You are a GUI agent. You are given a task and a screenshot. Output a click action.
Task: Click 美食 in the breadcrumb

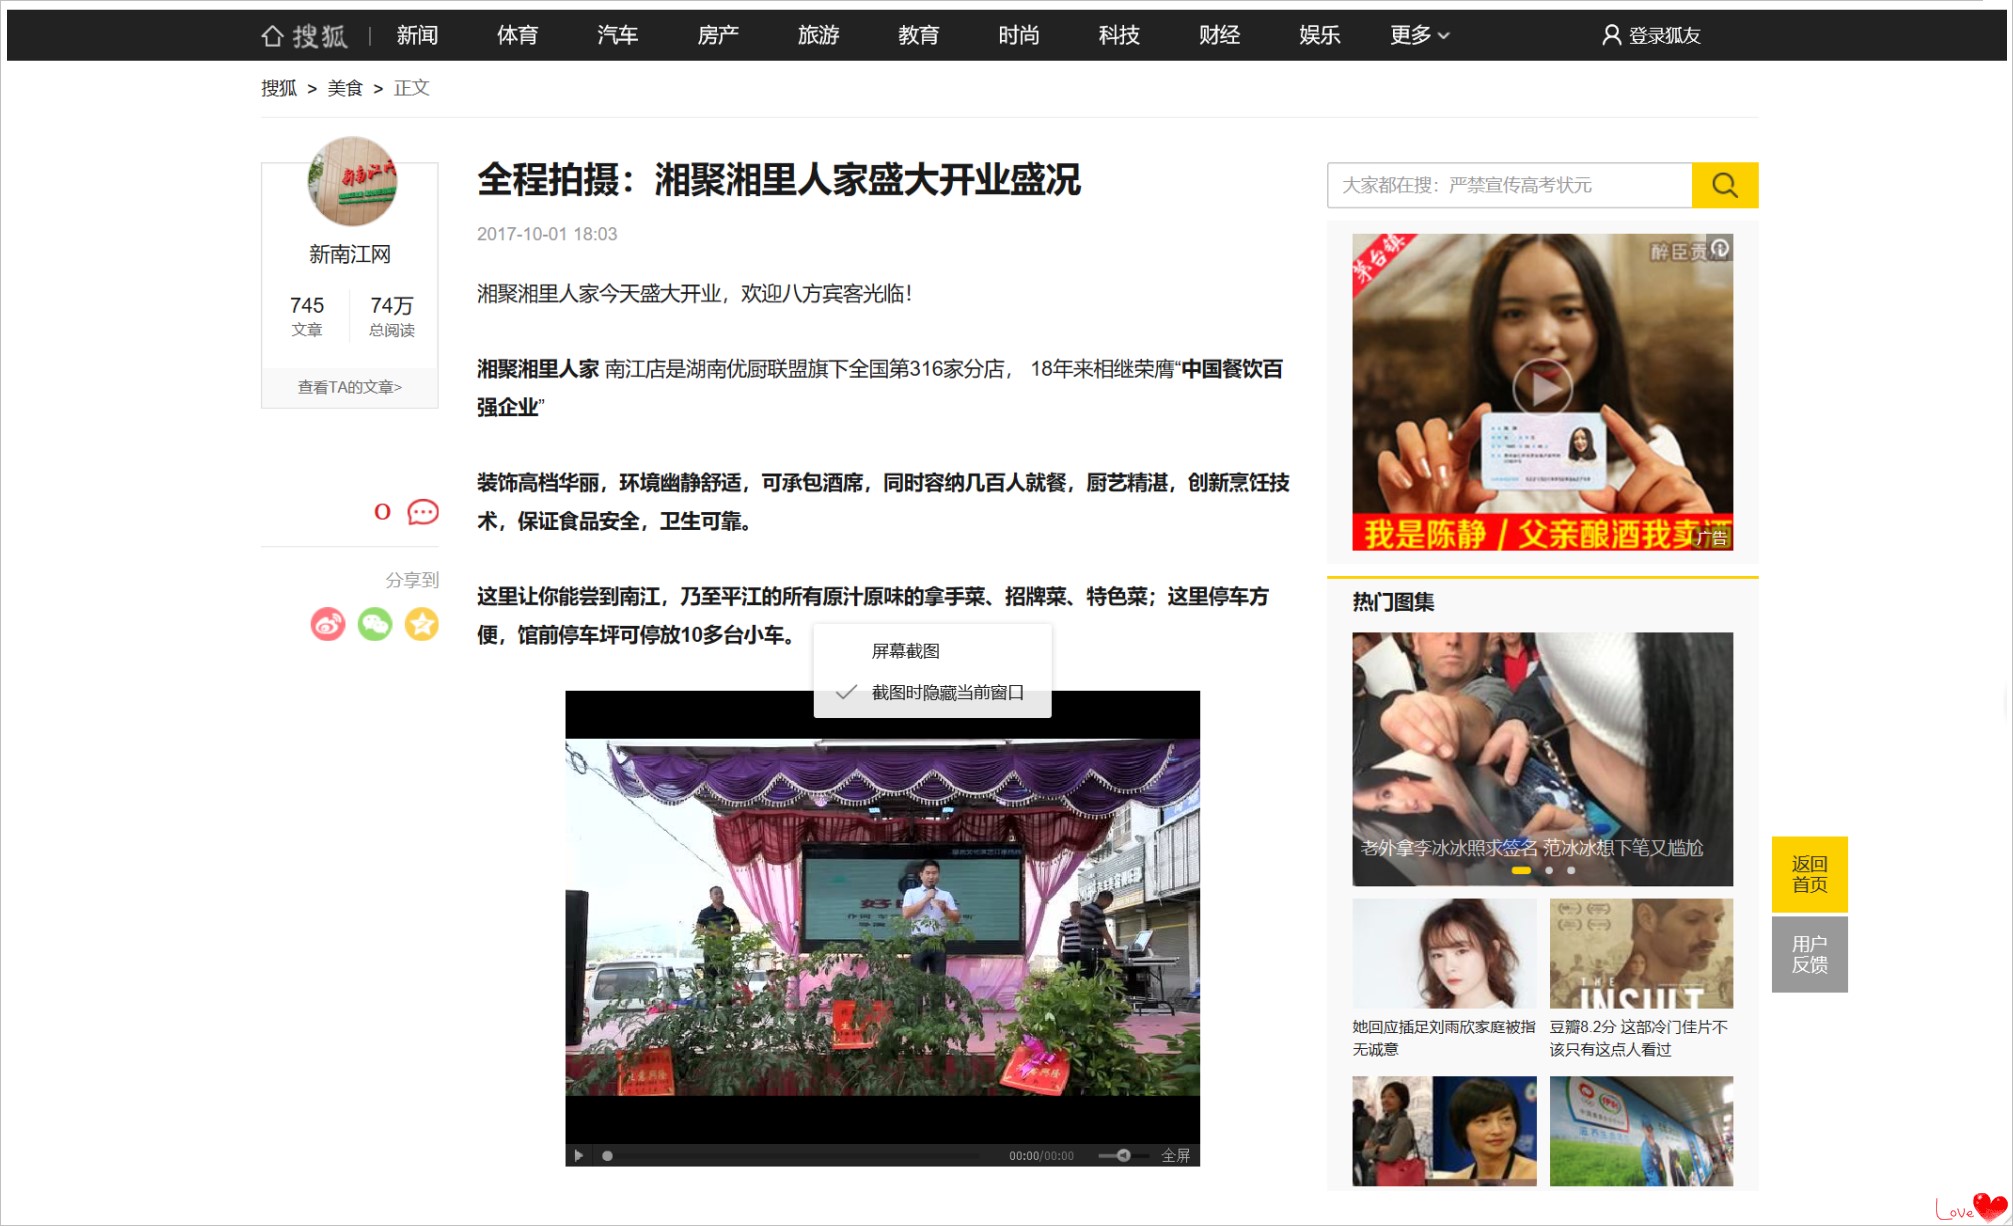345,88
